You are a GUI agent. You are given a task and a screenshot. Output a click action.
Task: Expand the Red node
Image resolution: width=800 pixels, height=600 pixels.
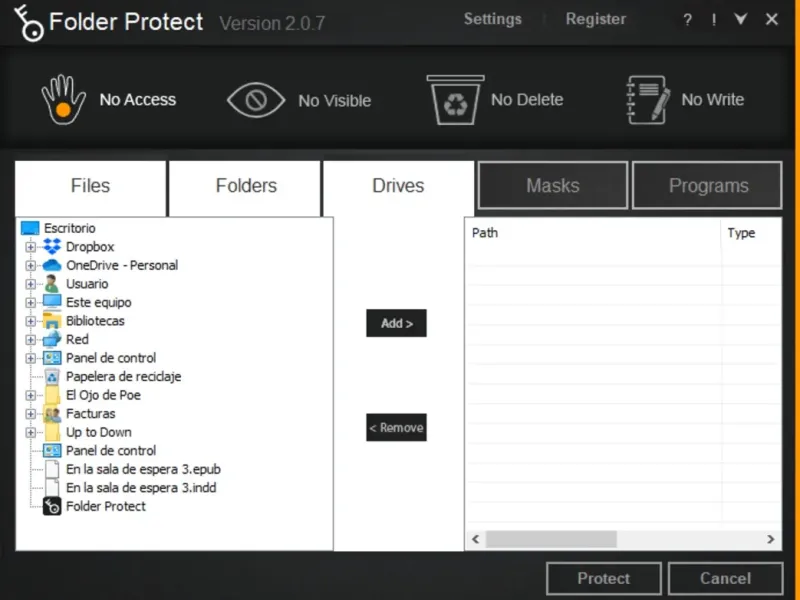(x=31, y=340)
